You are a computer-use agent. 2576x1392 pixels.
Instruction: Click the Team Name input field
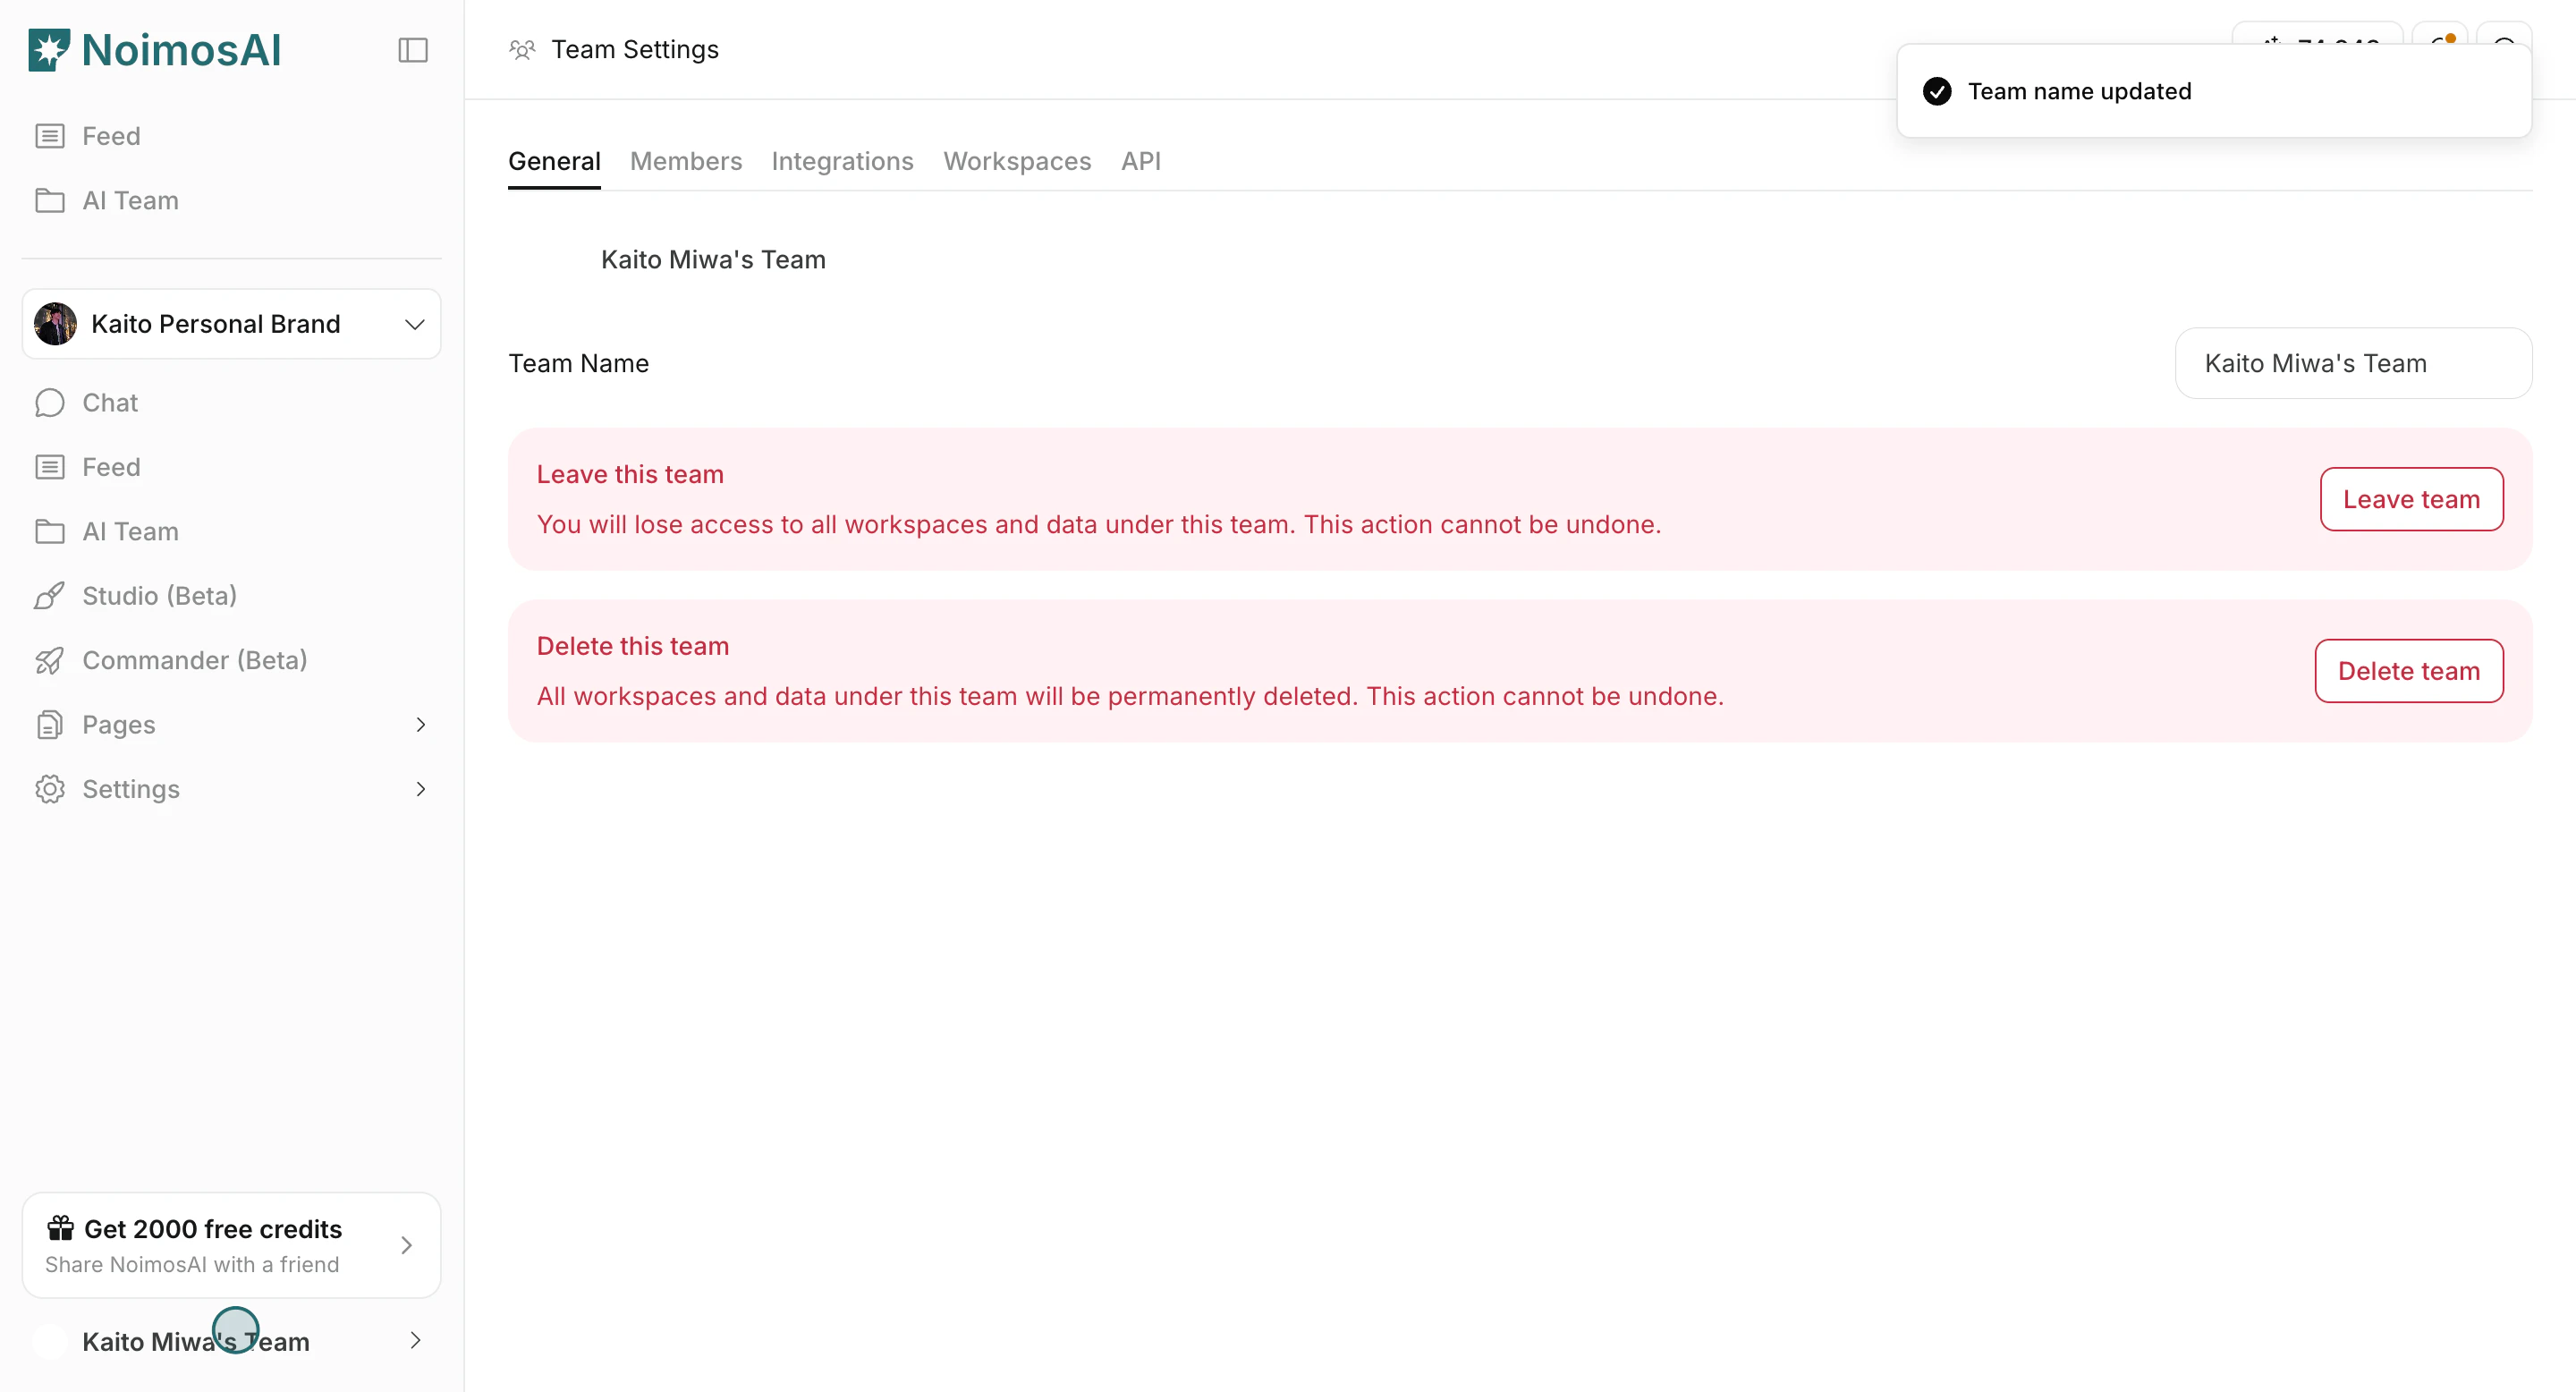pyautogui.click(x=2352, y=363)
